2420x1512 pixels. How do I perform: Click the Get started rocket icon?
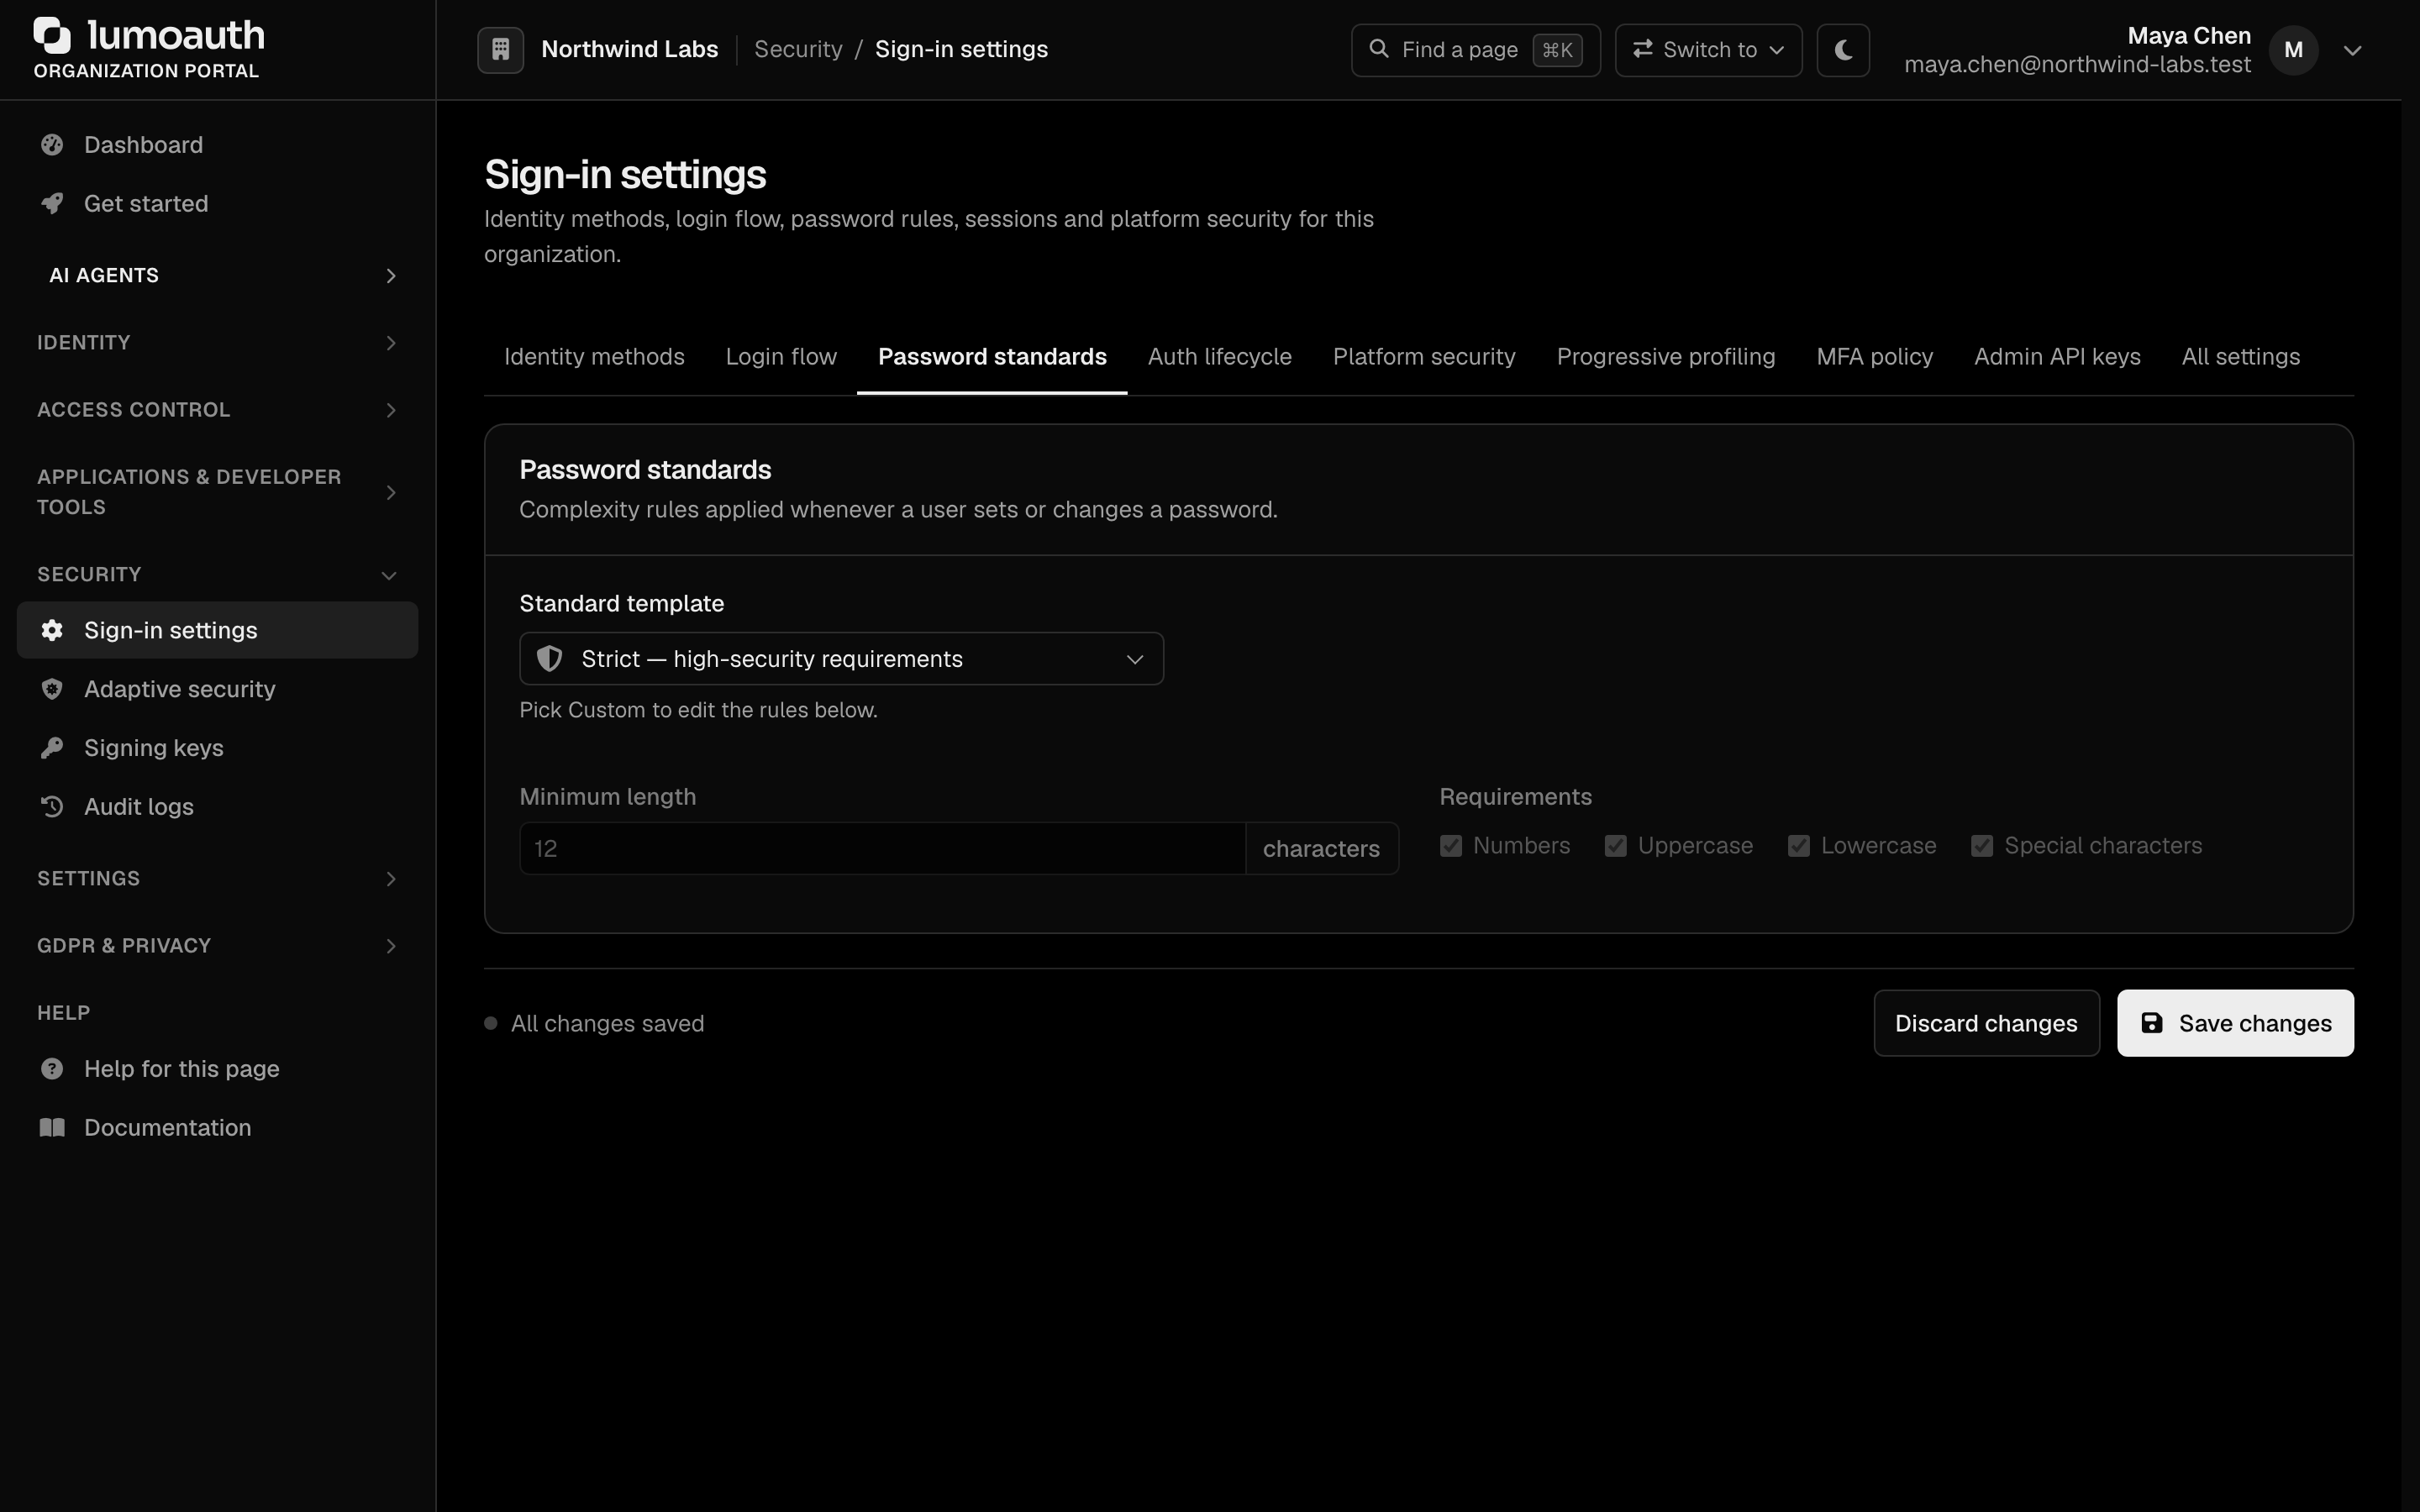[52, 204]
